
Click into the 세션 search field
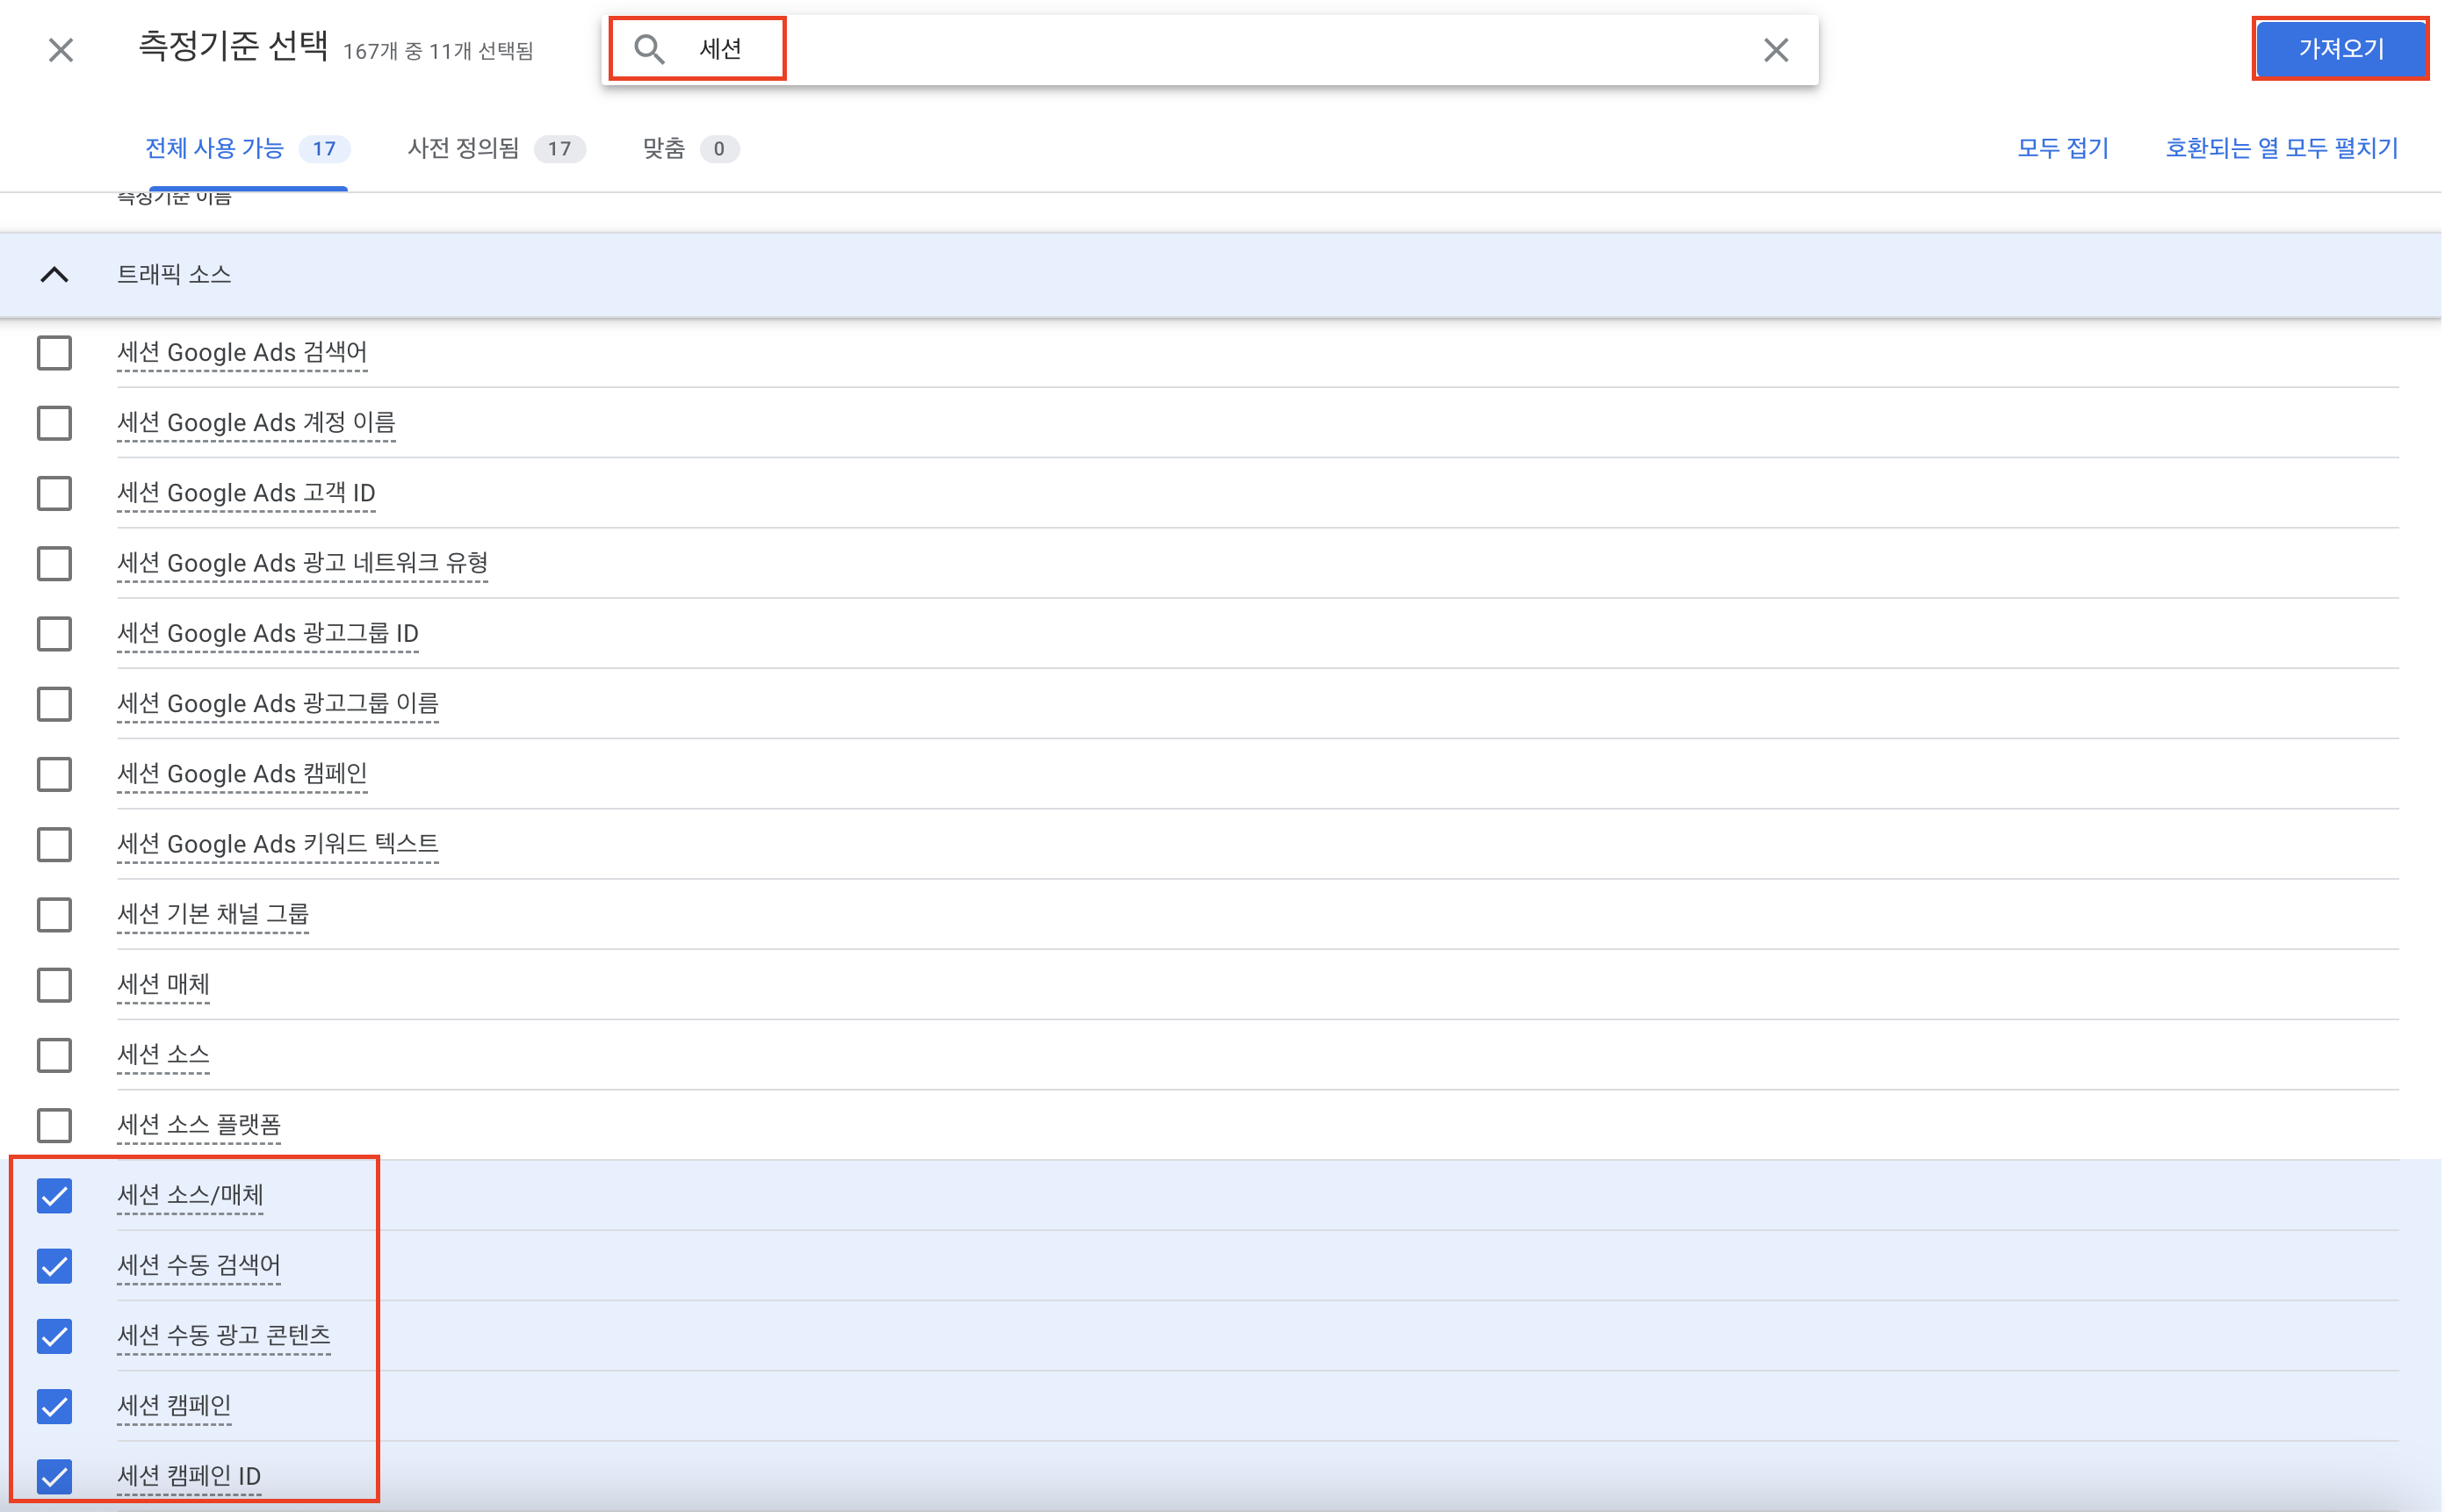[1200, 50]
